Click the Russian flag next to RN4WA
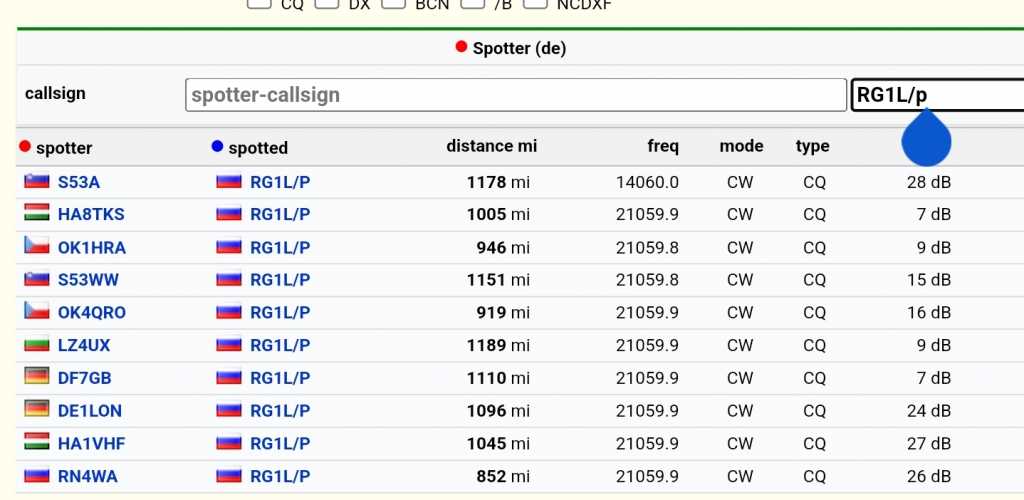The height and width of the screenshot is (500, 1024). (x=37, y=475)
